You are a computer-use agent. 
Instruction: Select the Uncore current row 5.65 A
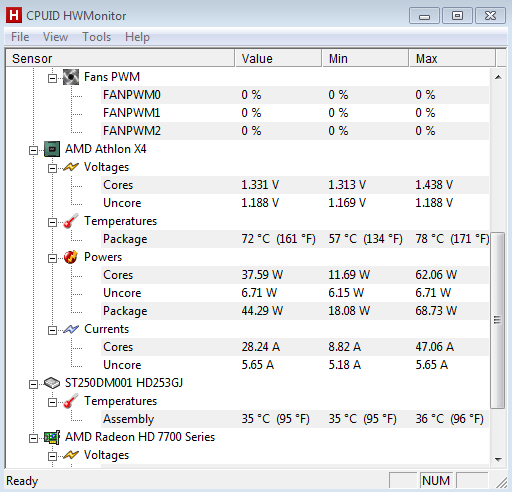pyautogui.click(x=295, y=365)
